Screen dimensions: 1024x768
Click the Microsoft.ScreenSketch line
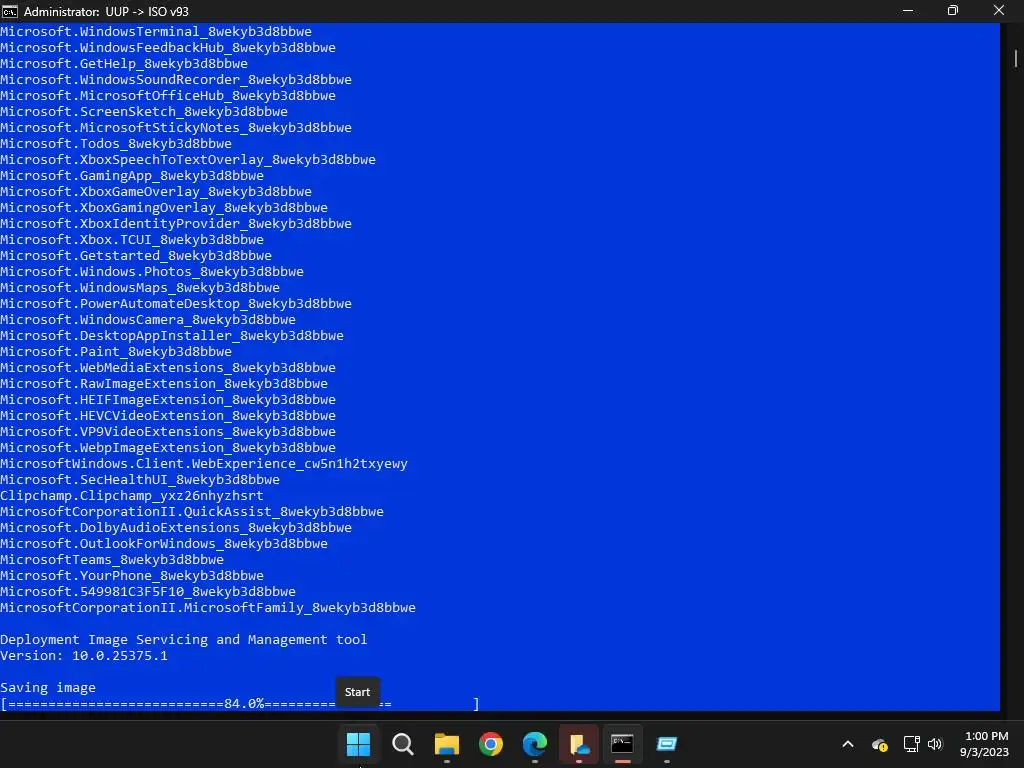click(144, 112)
